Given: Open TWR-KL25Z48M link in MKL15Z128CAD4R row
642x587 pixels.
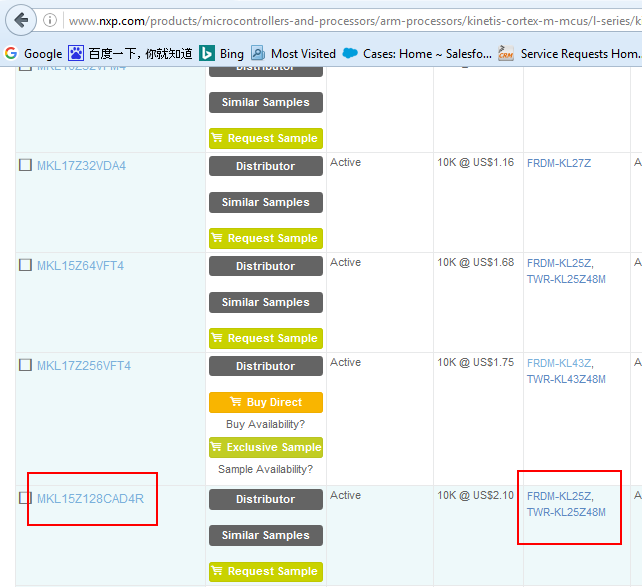Looking at the screenshot, I should tap(566, 512).
